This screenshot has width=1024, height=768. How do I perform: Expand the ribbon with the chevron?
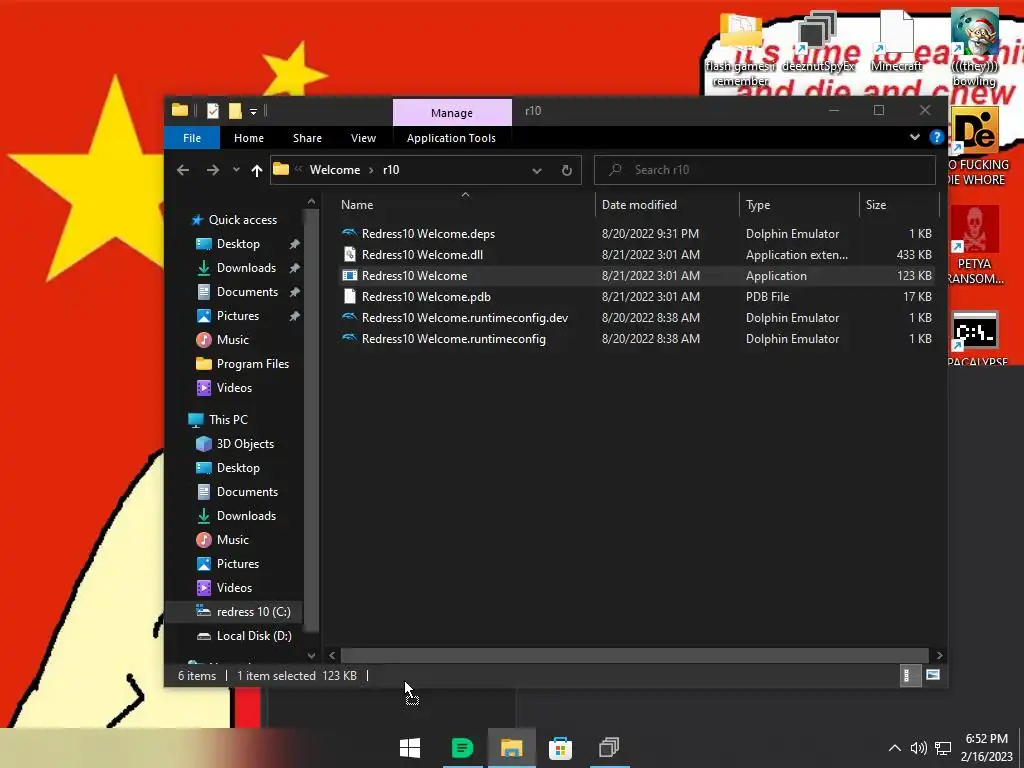click(x=915, y=137)
